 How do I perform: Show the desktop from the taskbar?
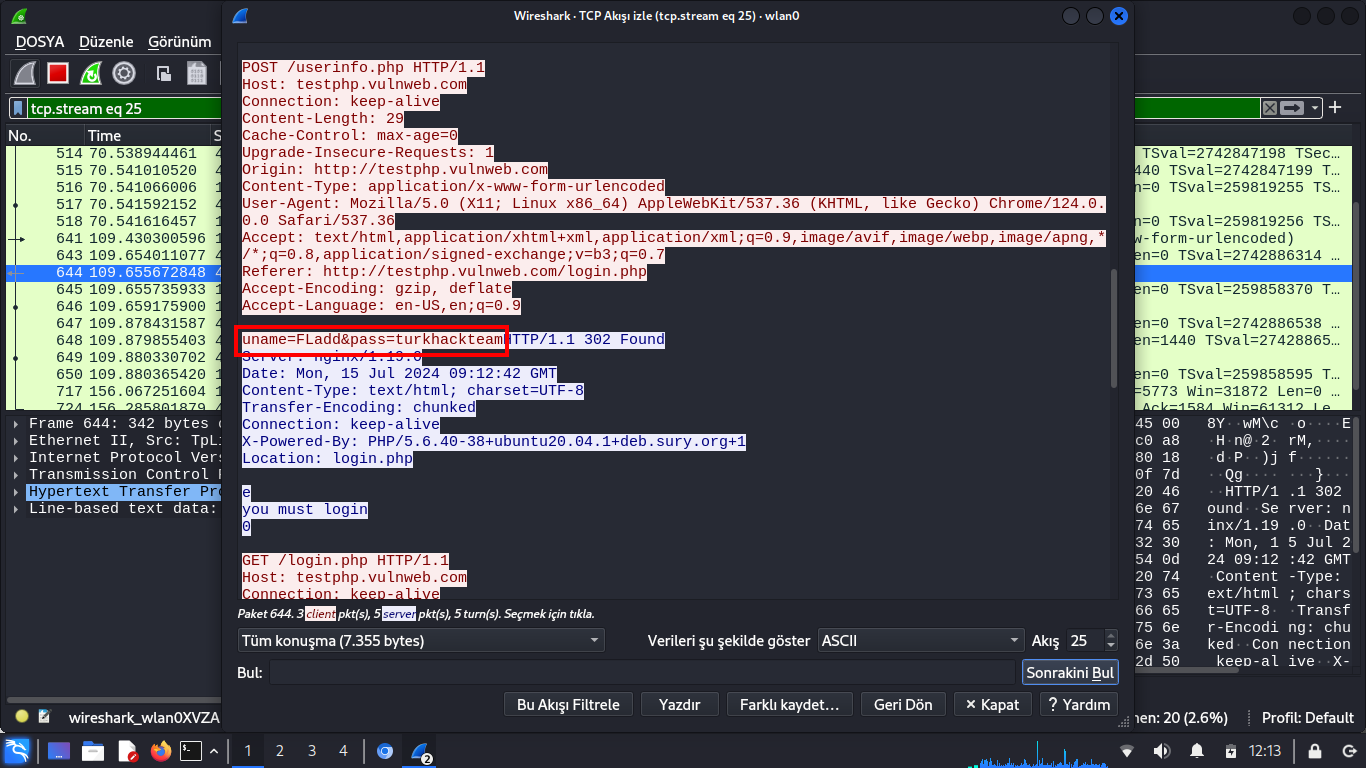coord(58,751)
